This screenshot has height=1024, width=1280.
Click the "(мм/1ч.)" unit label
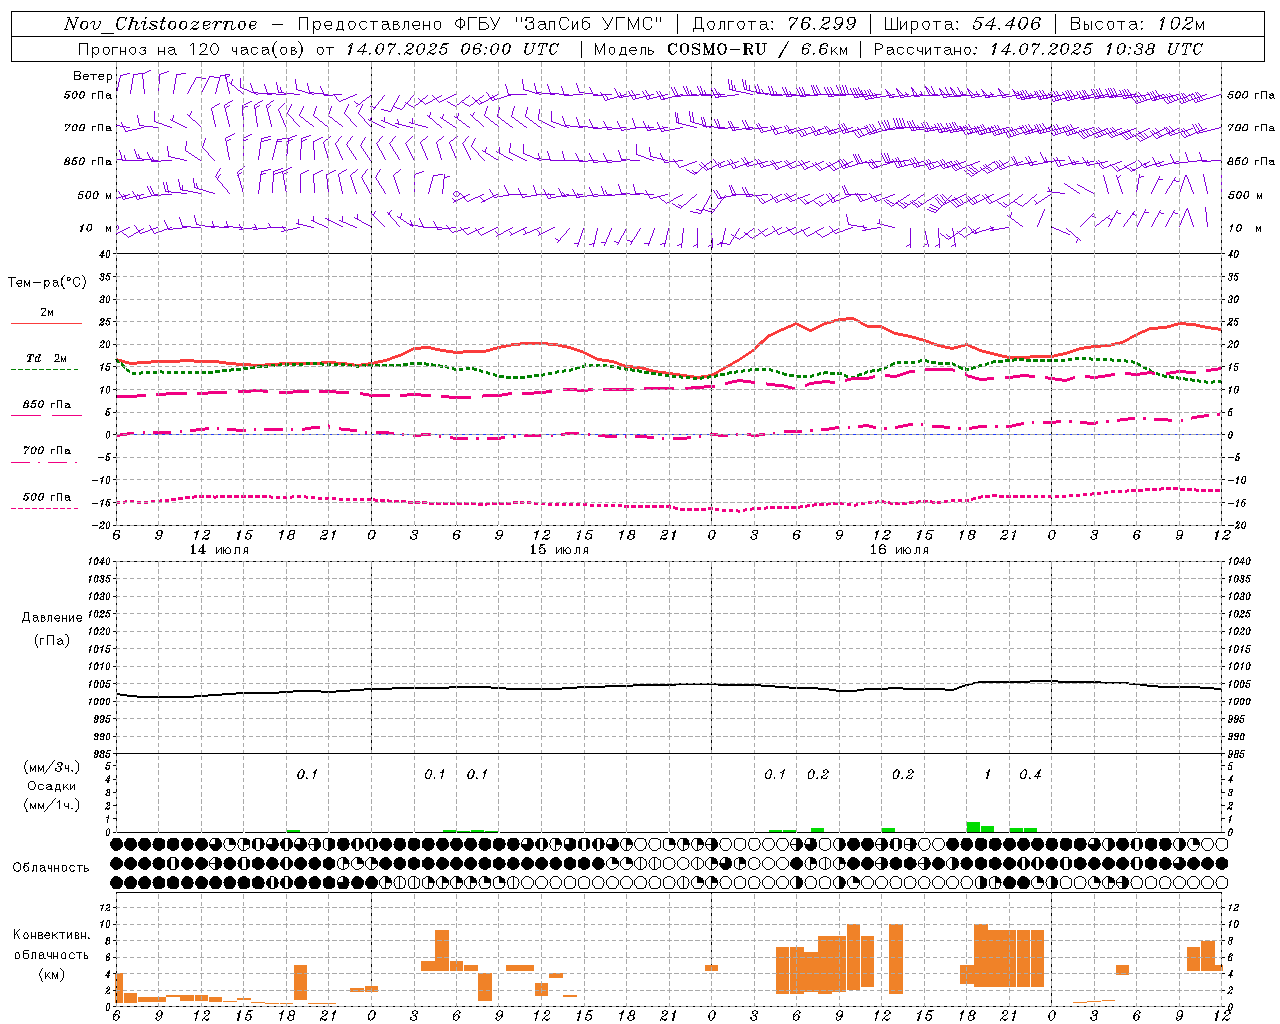coord(51,805)
